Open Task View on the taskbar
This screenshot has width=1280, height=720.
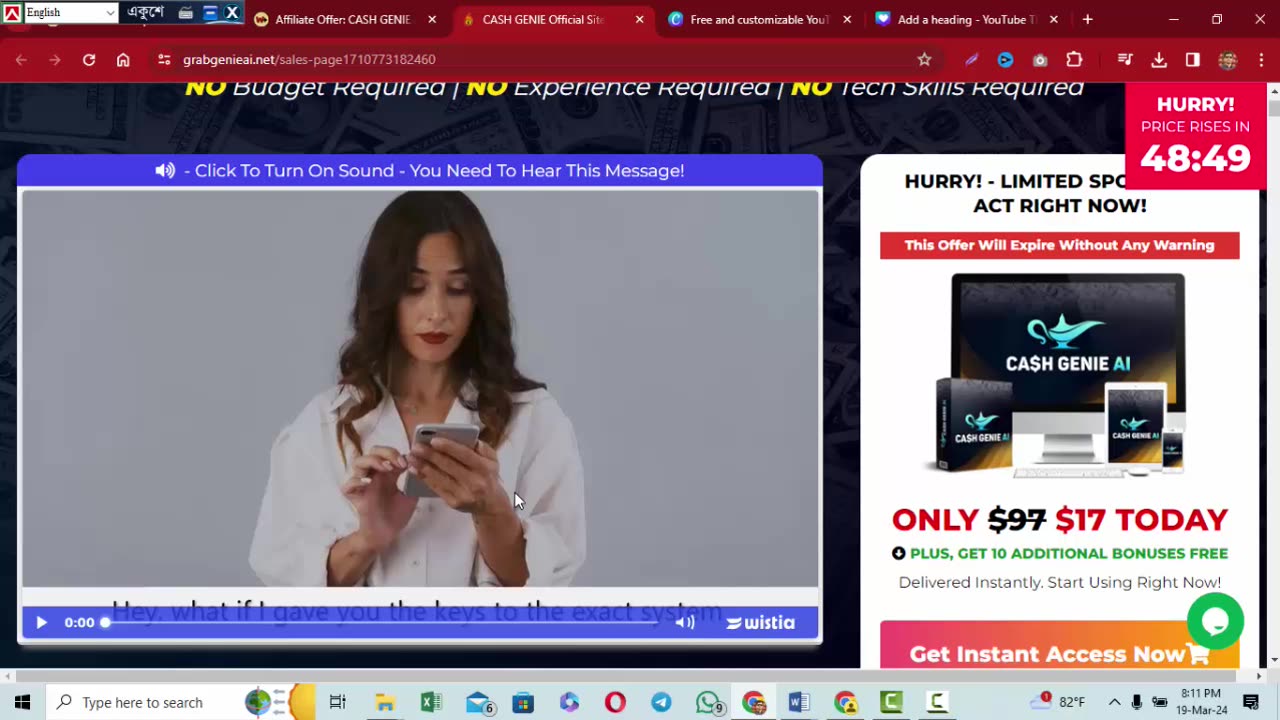pyautogui.click(x=337, y=702)
